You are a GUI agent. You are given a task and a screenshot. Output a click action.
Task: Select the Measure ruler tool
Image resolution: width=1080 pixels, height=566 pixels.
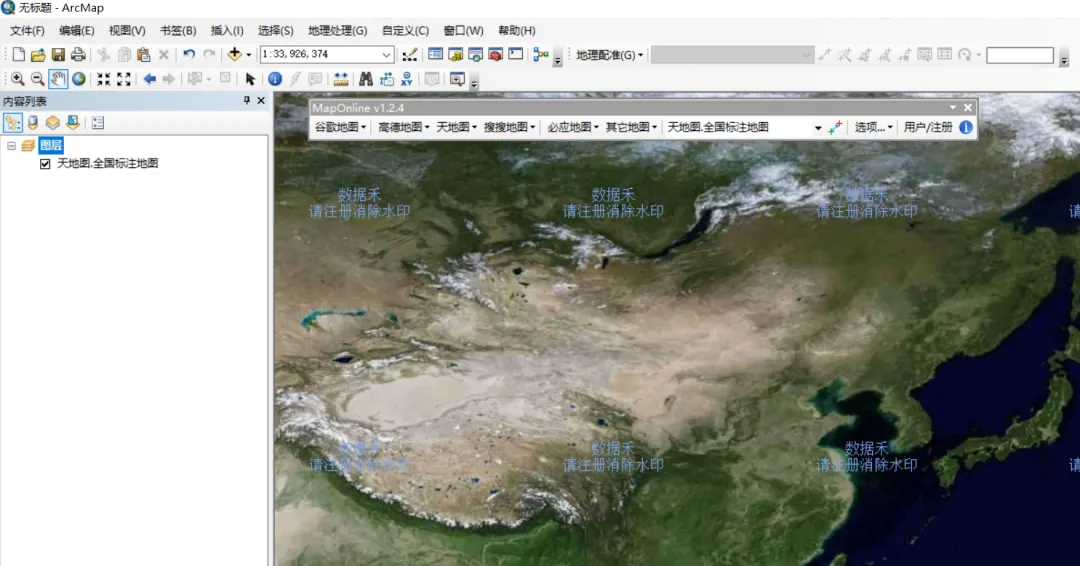point(340,79)
